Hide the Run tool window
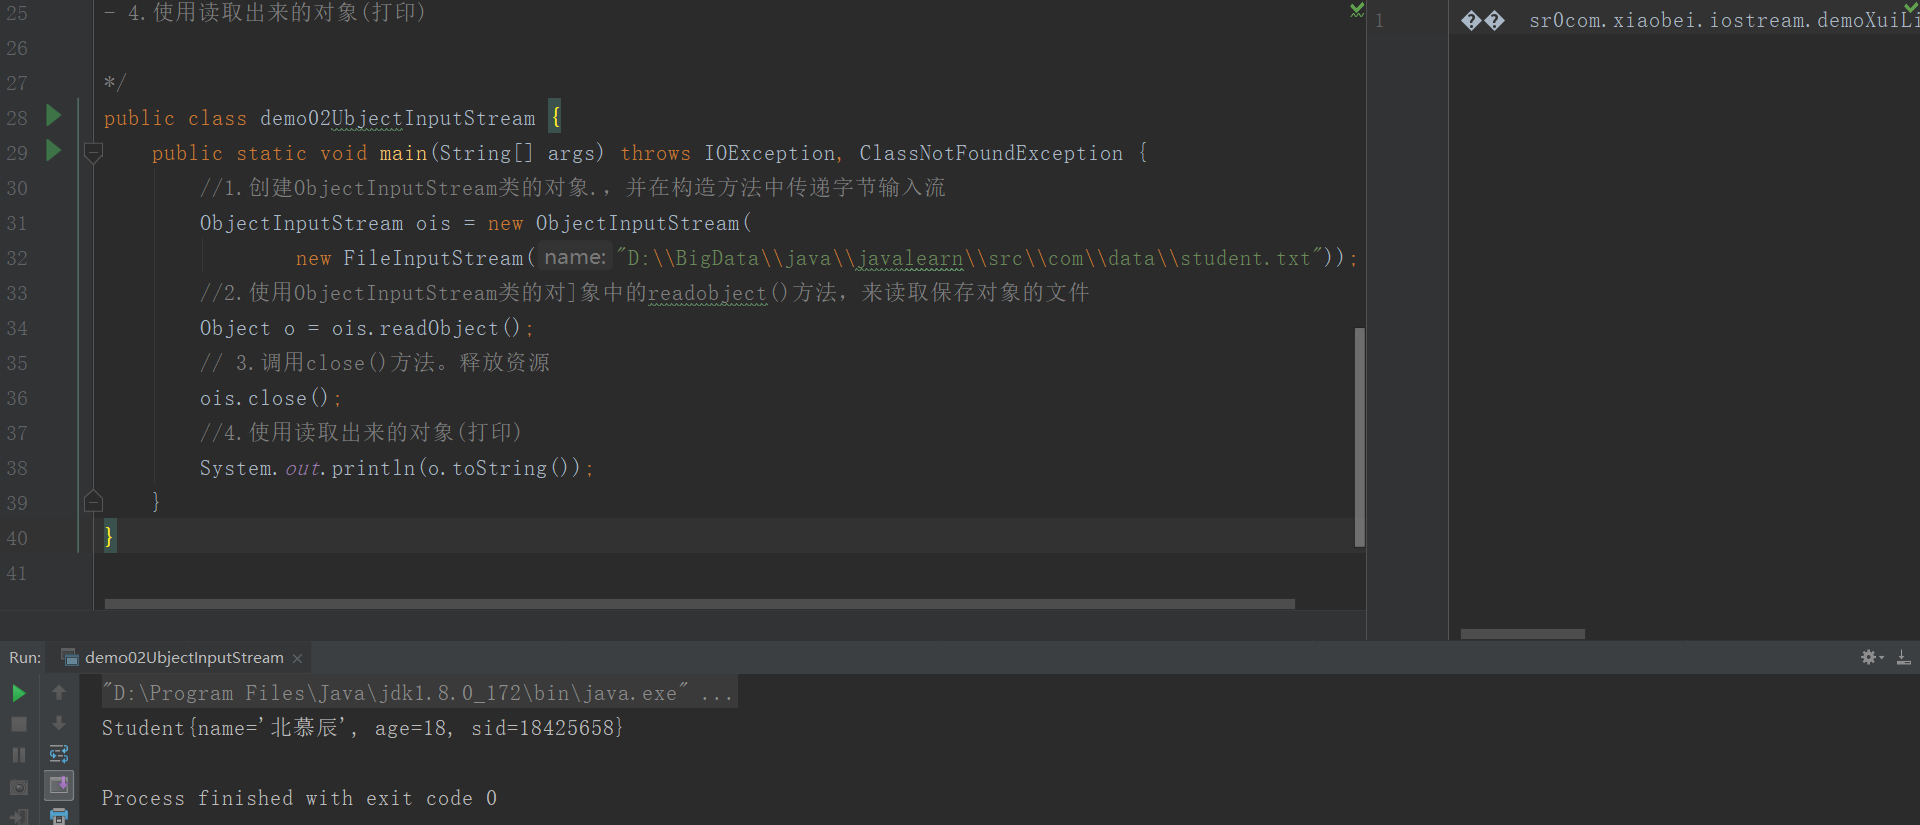 (x=1903, y=657)
